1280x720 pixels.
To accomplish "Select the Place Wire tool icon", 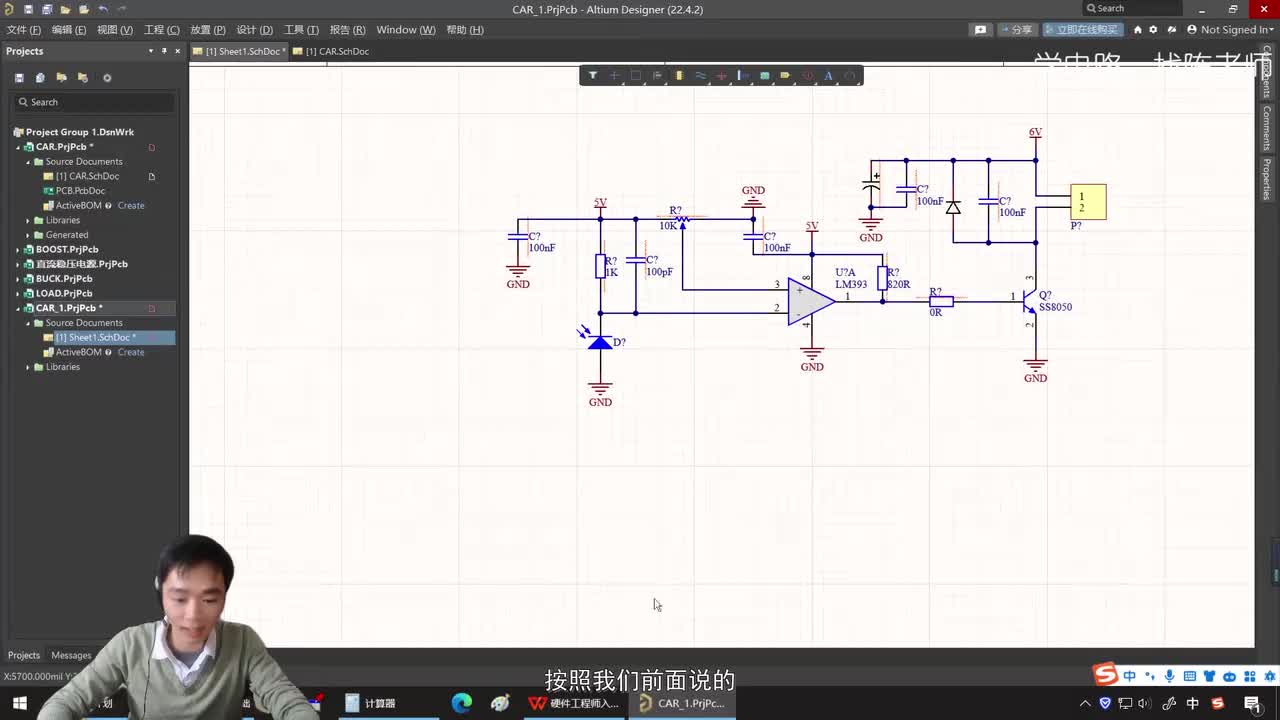I will [700, 76].
